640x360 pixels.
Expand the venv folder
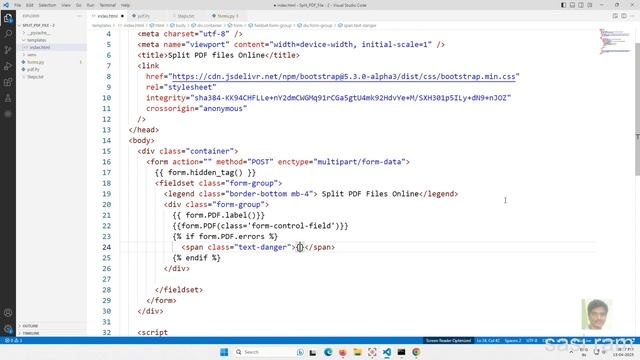(x=32, y=55)
